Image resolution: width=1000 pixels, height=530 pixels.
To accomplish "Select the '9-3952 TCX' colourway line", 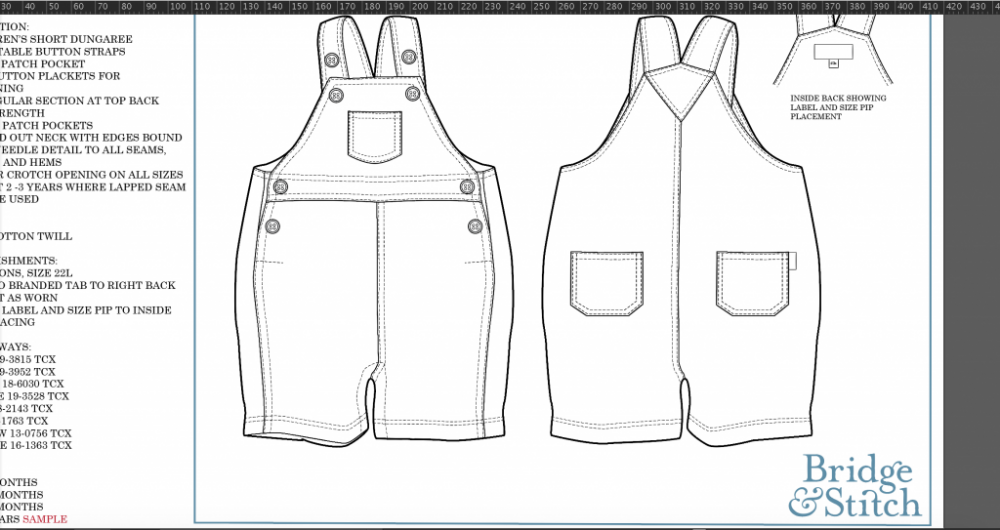I will [x=28, y=371].
